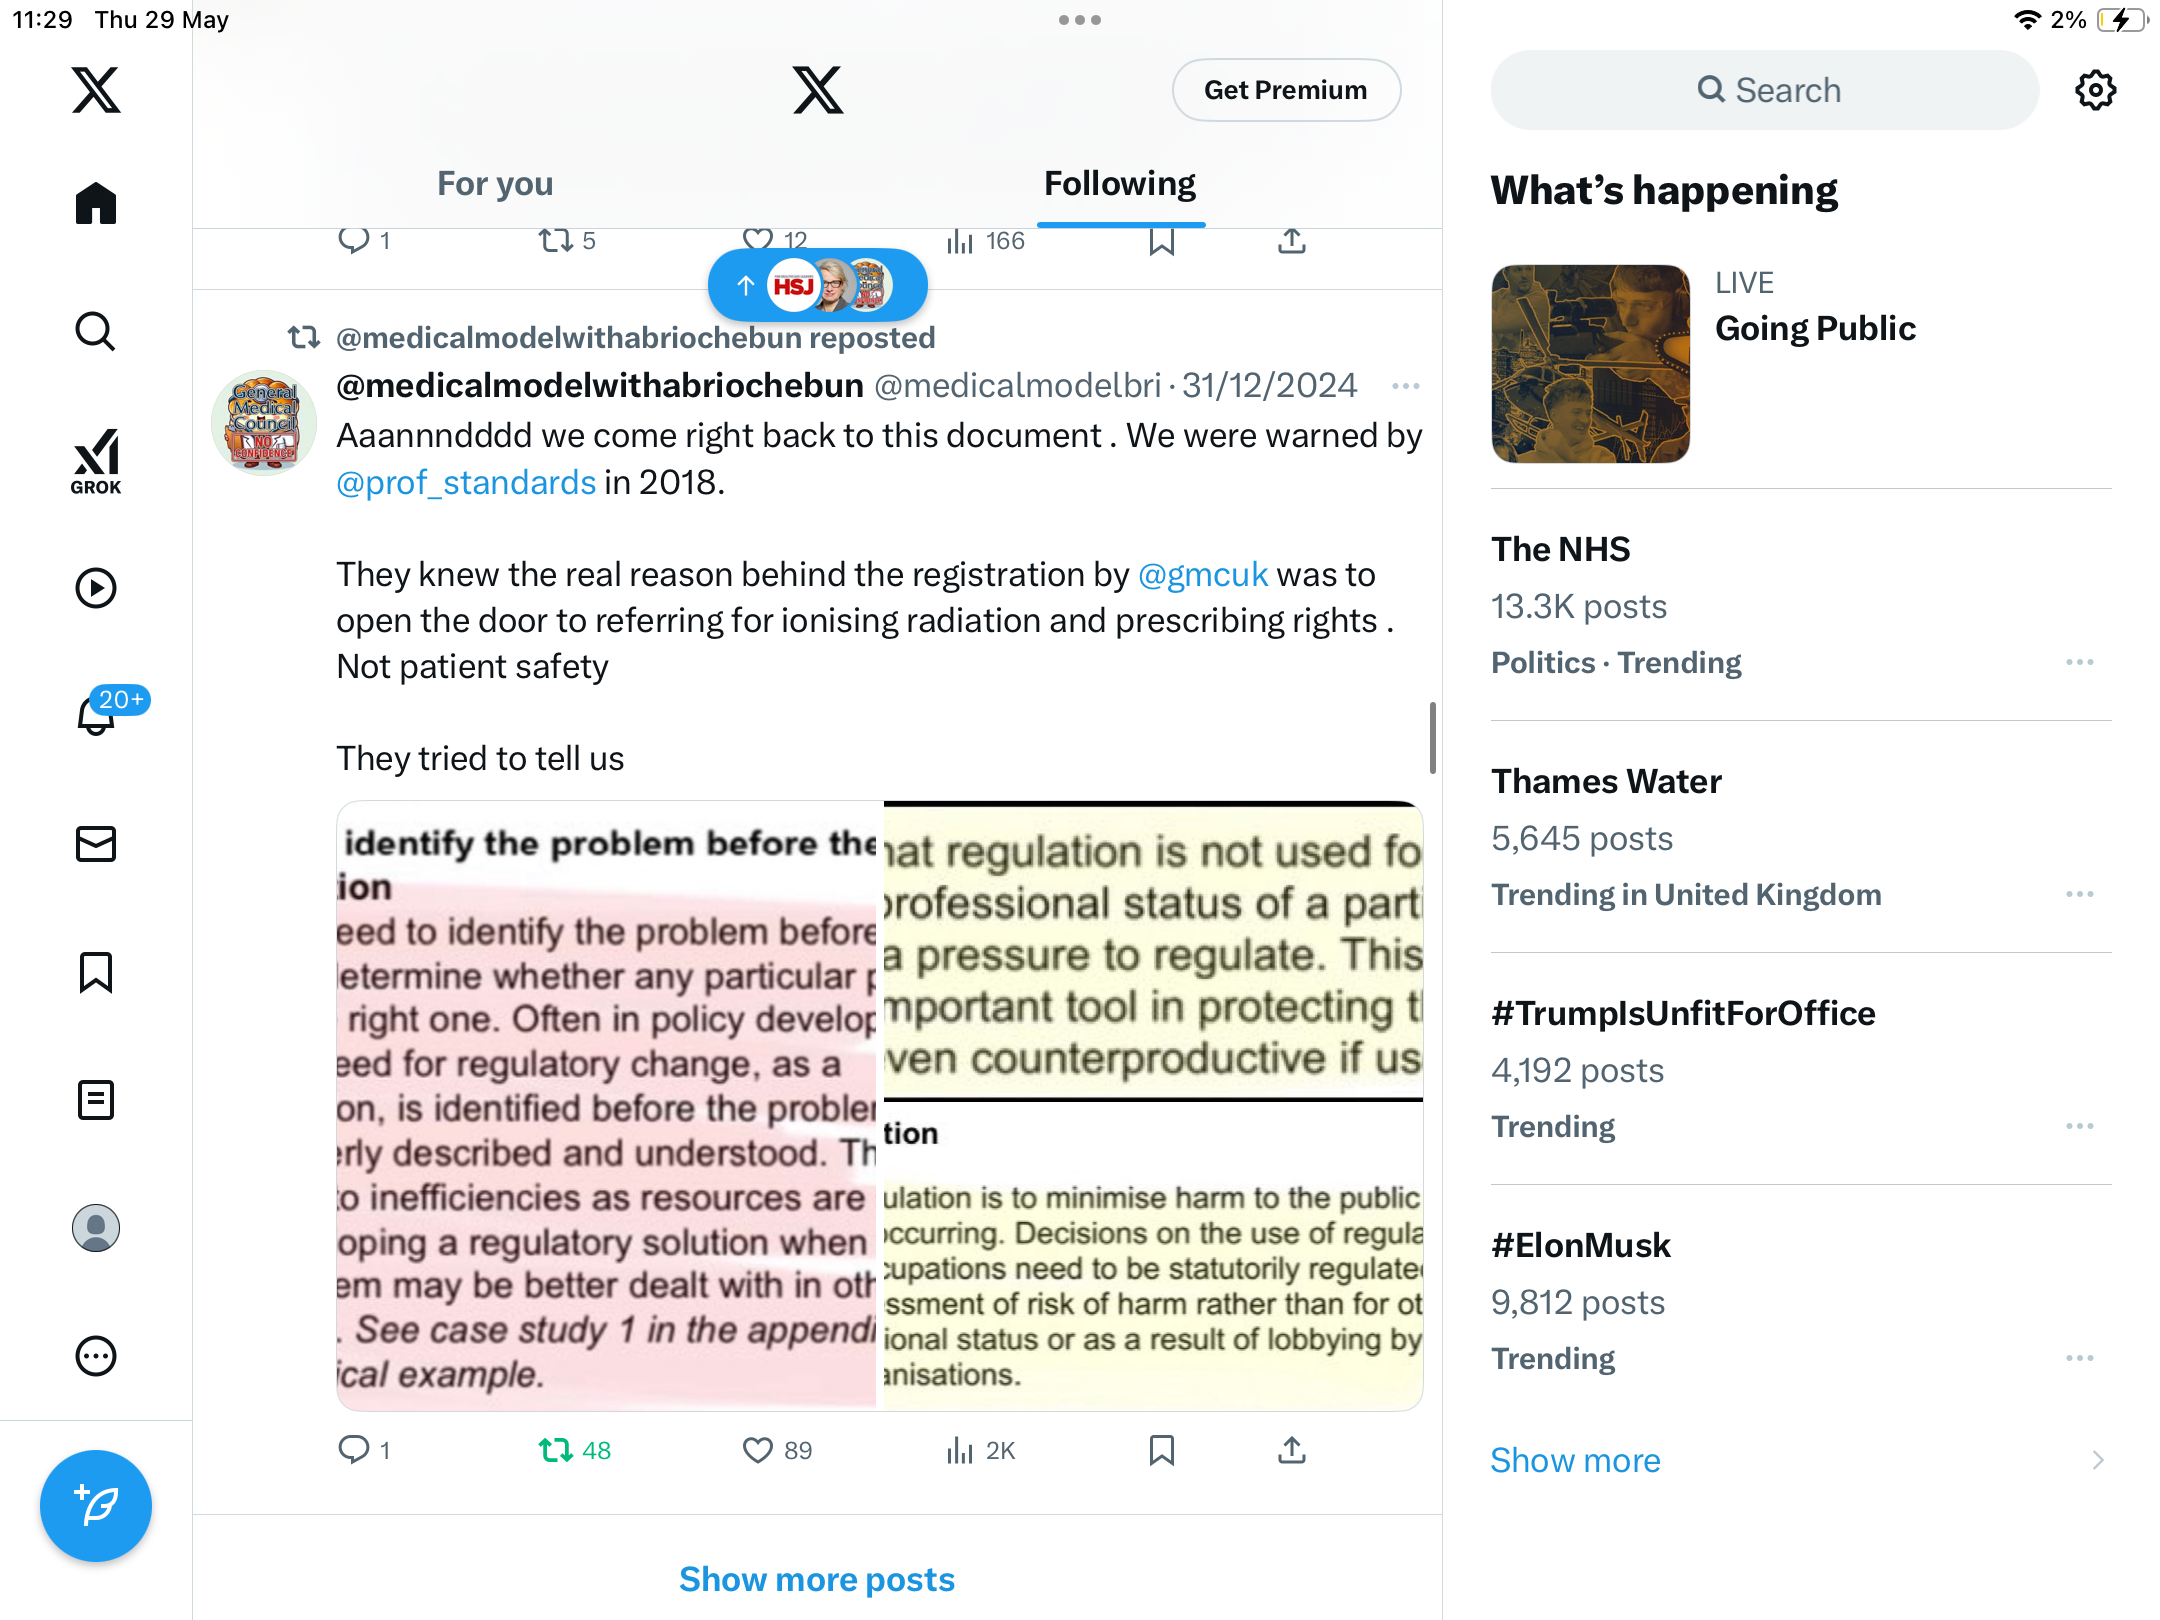Like the post with 89 likes
Screen dimensions: 2160x1620
tap(777, 1450)
